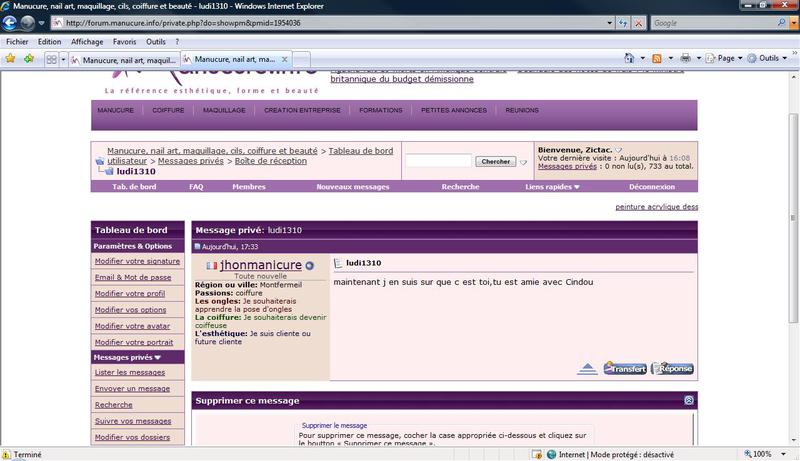
Task: Click the scroll-to-top arrow in message
Action: tap(587, 369)
